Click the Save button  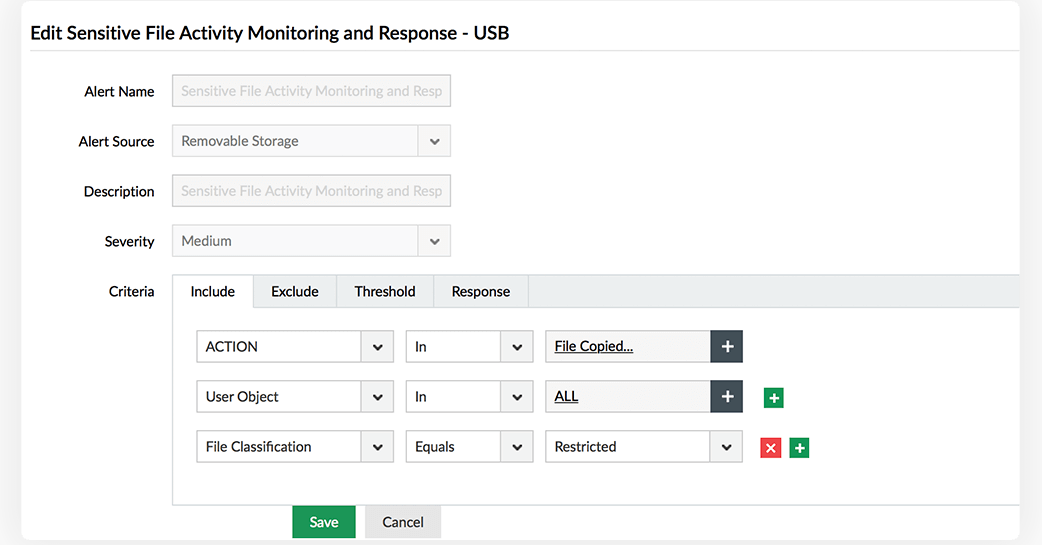[324, 522]
